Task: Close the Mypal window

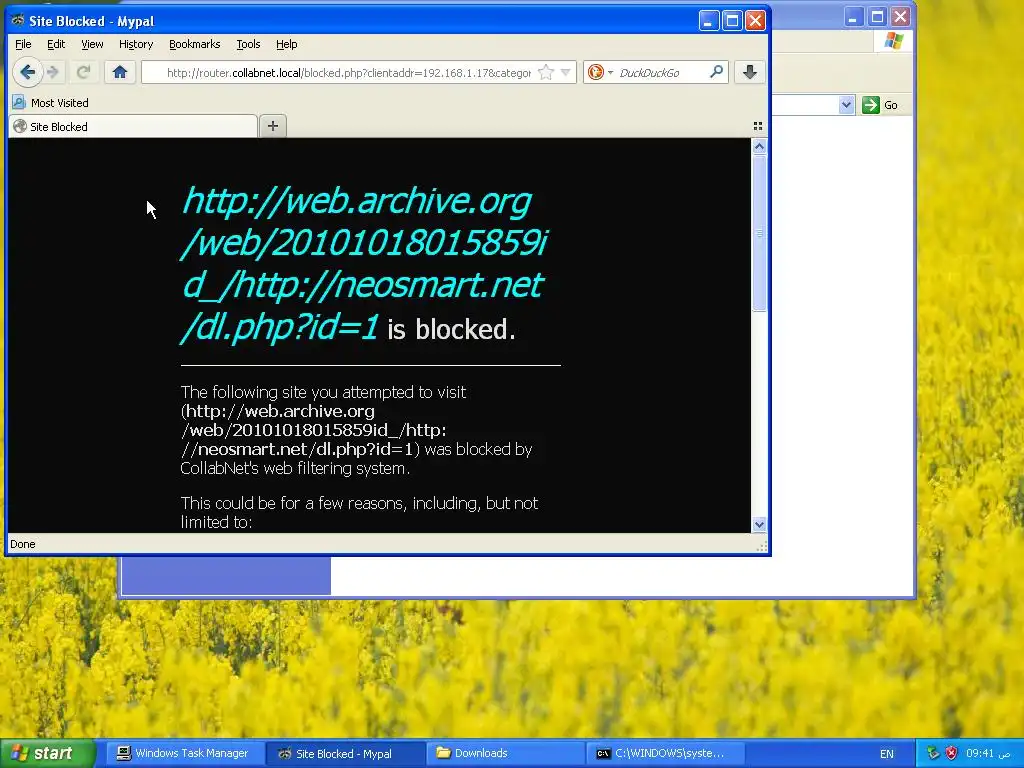Action: click(x=756, y=20)
